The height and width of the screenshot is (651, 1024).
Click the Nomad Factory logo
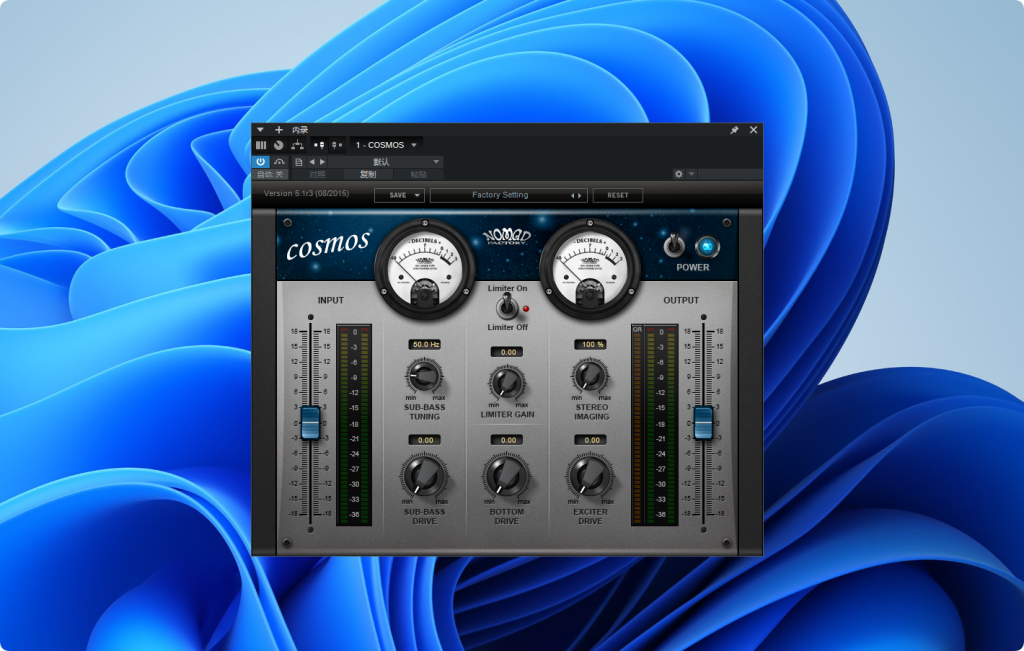(x=507, y=236)
